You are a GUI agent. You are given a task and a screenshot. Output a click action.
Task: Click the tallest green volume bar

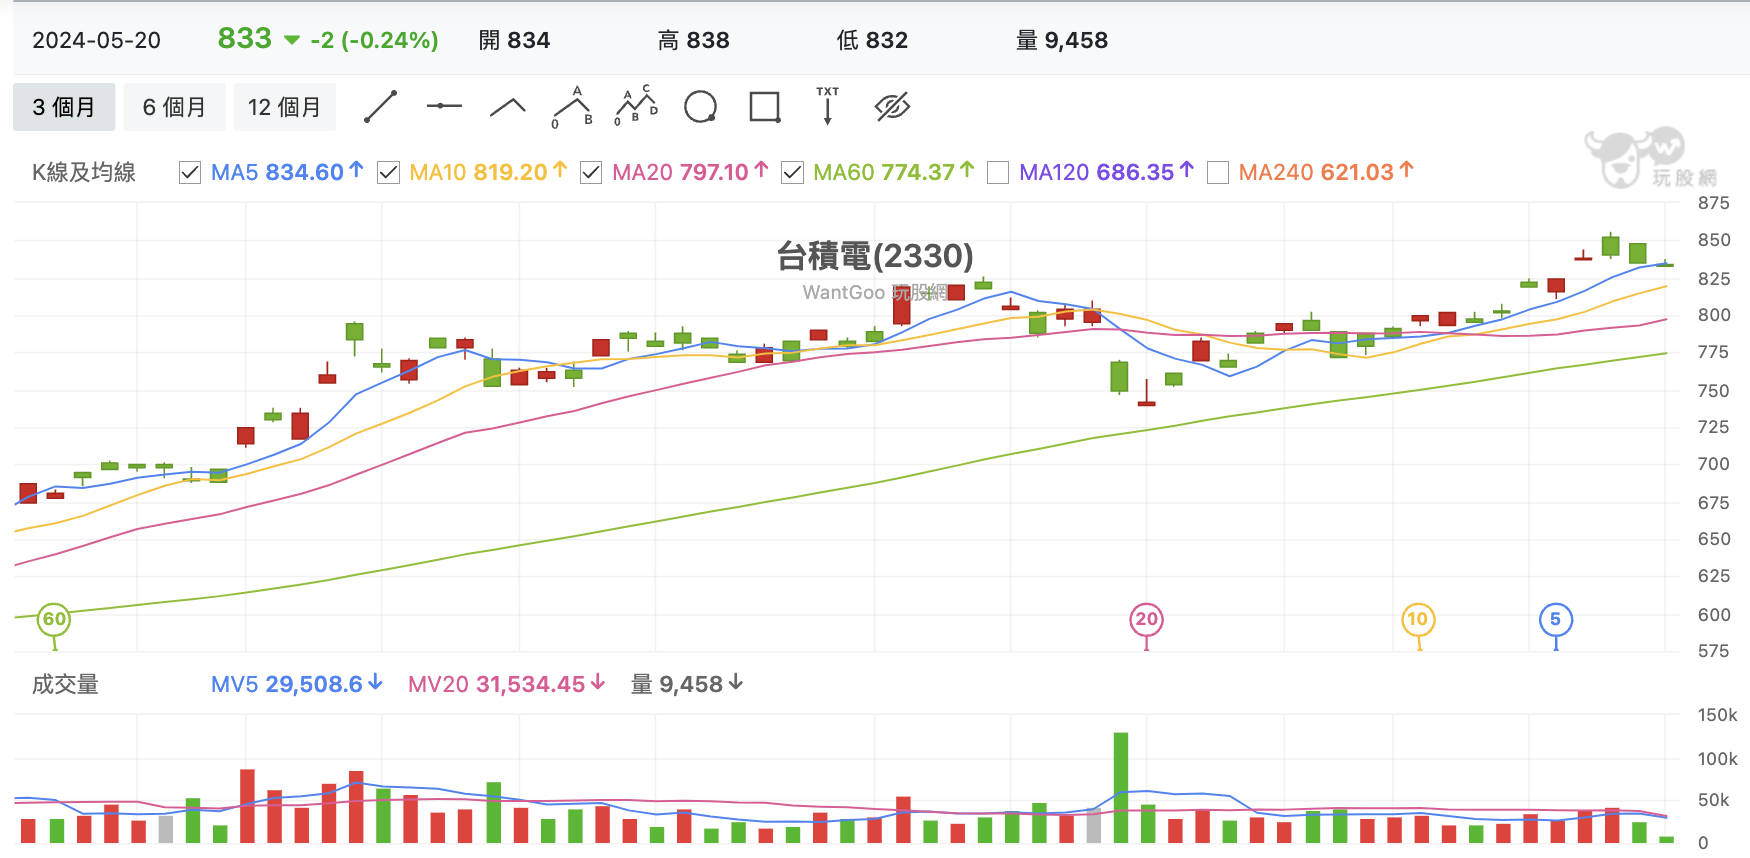tap(1121, 788)
